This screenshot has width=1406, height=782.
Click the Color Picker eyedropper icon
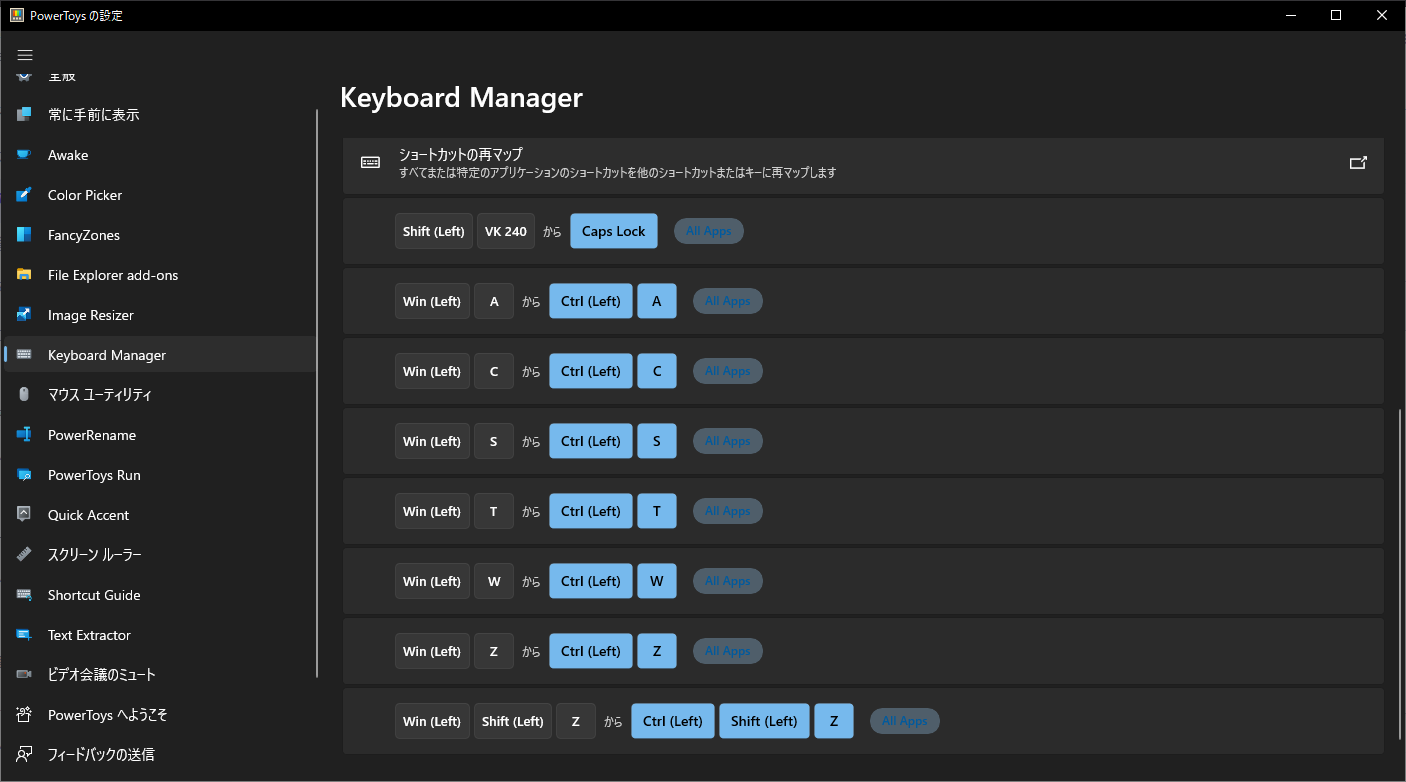click(25, 195)
